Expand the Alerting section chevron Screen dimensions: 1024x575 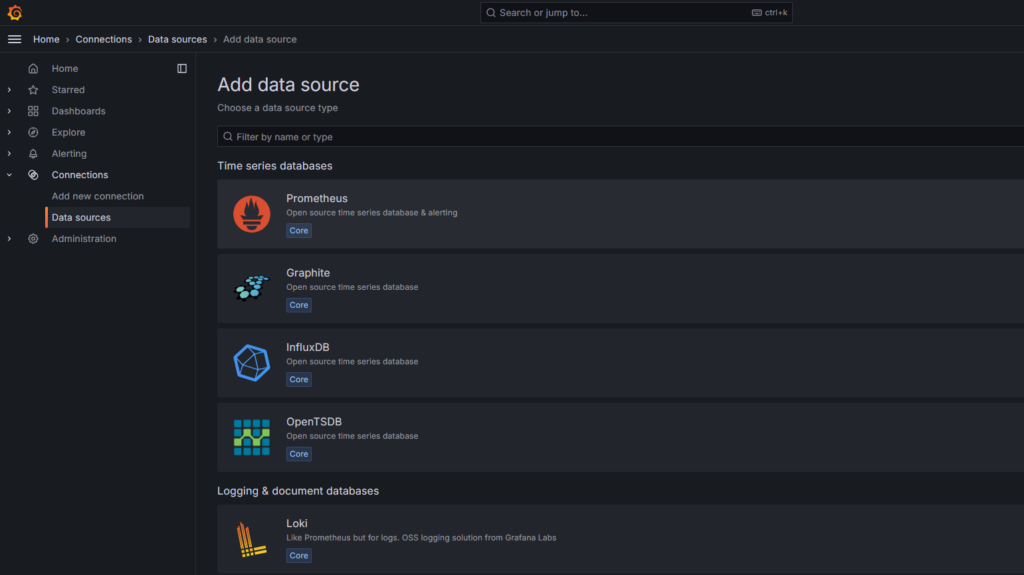(9, 154)
